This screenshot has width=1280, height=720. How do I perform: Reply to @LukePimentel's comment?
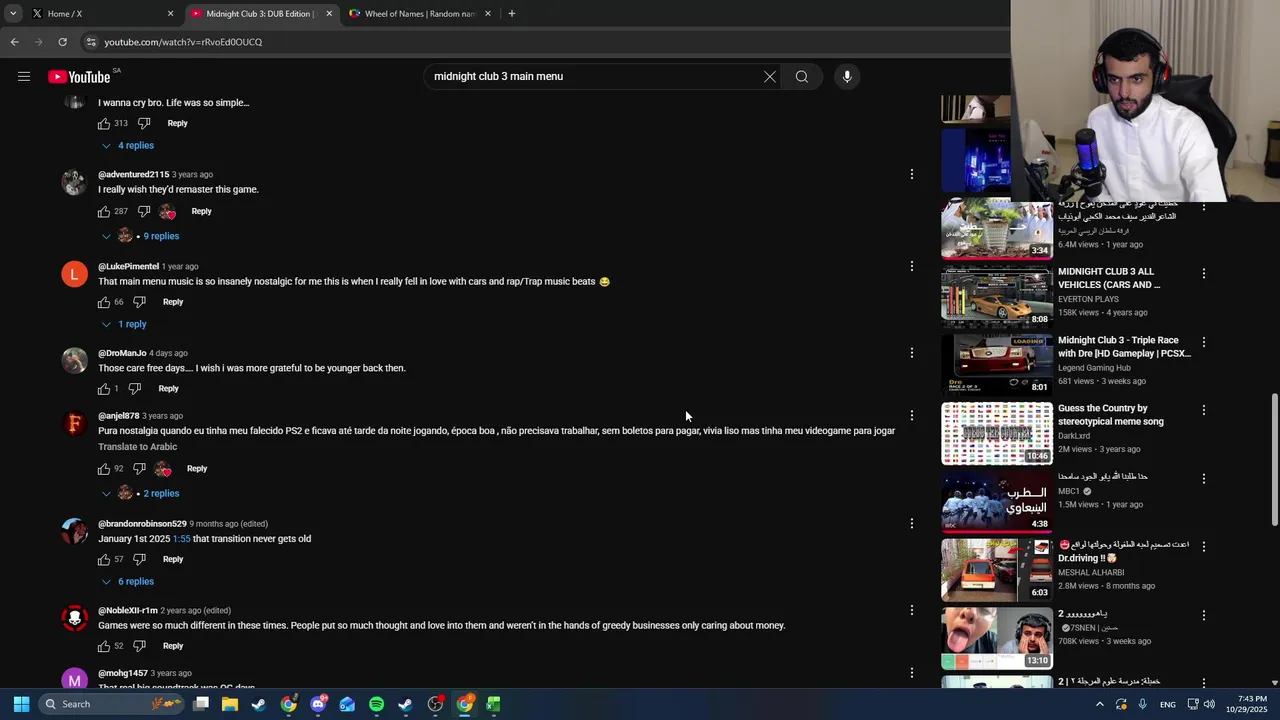pos(173,302)
